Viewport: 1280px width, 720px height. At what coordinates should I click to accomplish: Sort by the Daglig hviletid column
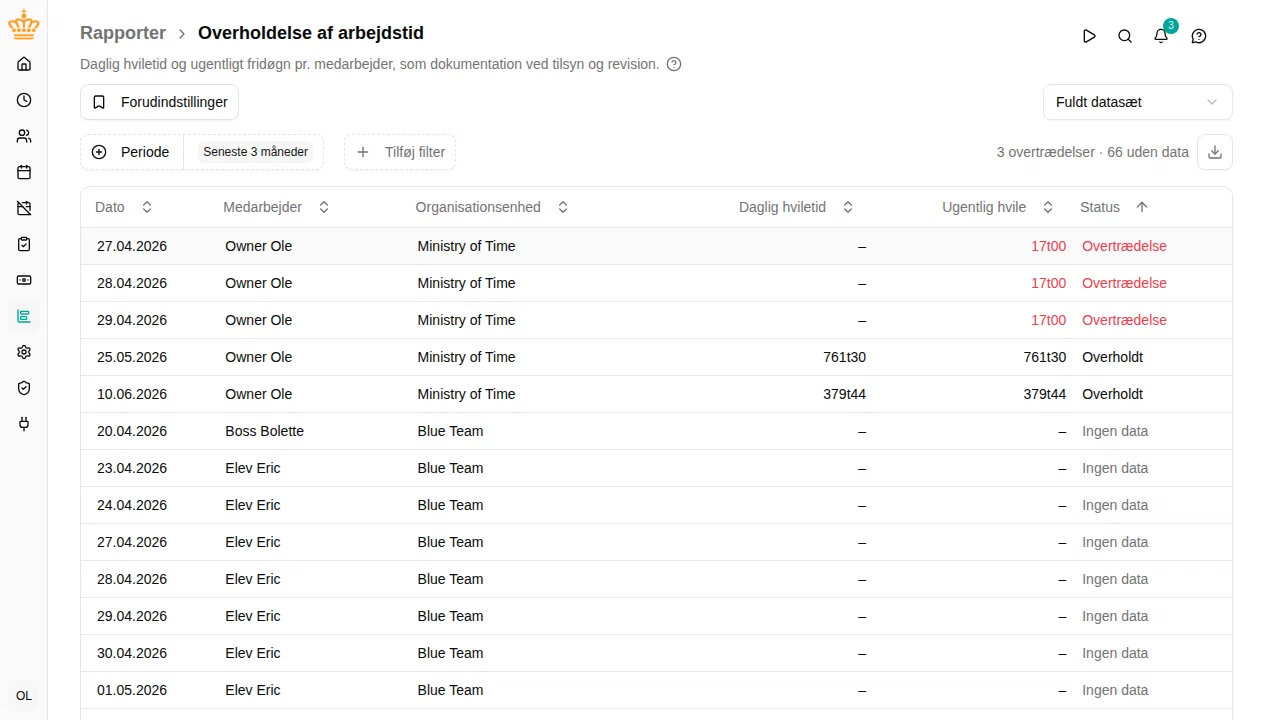(796, 207)
